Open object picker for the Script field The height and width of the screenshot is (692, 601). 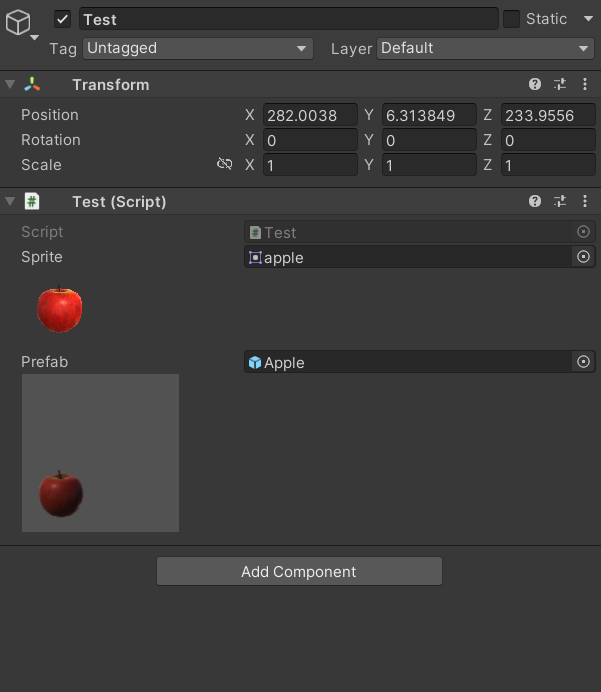click(x=583, y=232)
